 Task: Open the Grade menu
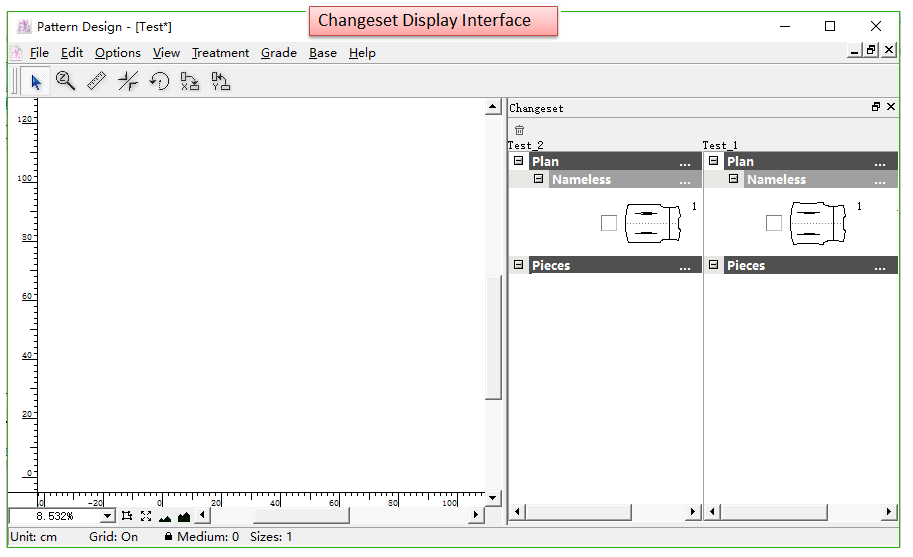(x=278, y=53)
